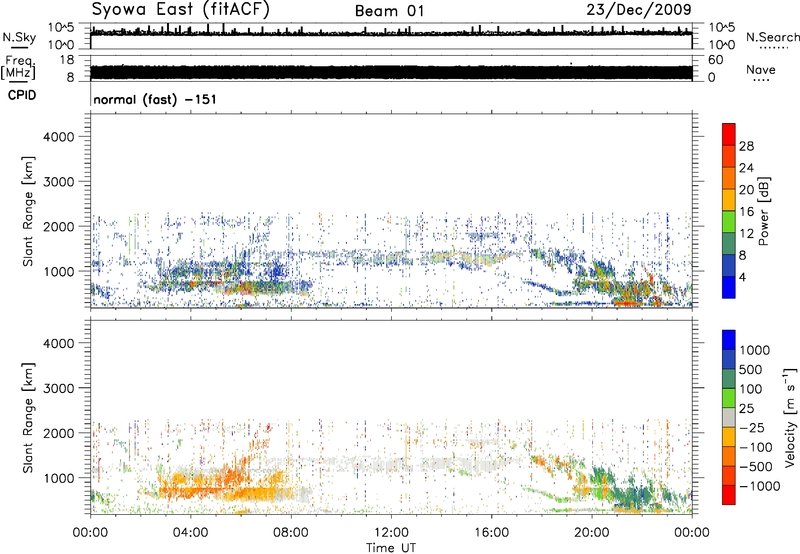
Task: Click the blue top of Velocity colorbar
Action: tap(729, 340)
